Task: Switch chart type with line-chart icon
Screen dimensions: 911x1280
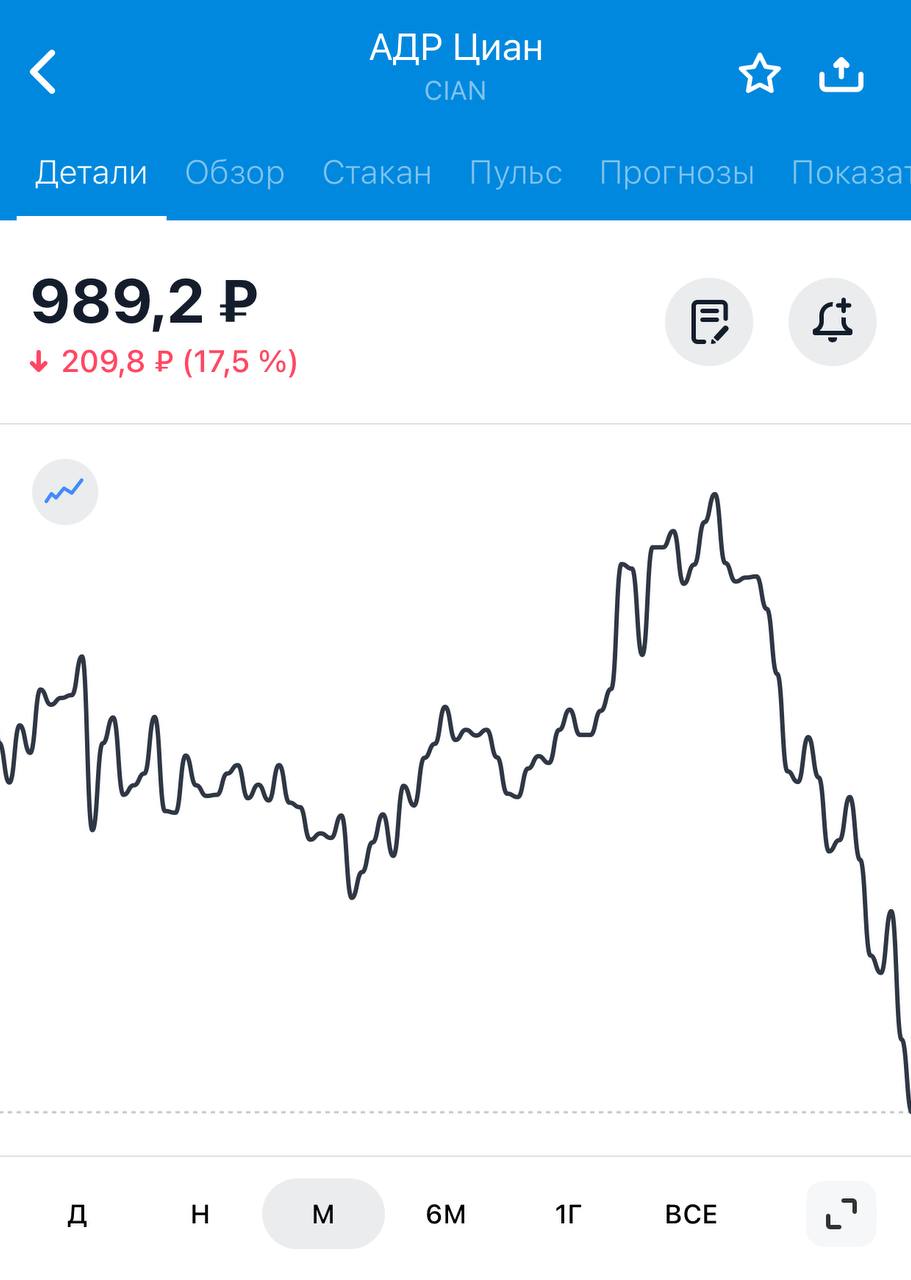Action: [65, 491]
